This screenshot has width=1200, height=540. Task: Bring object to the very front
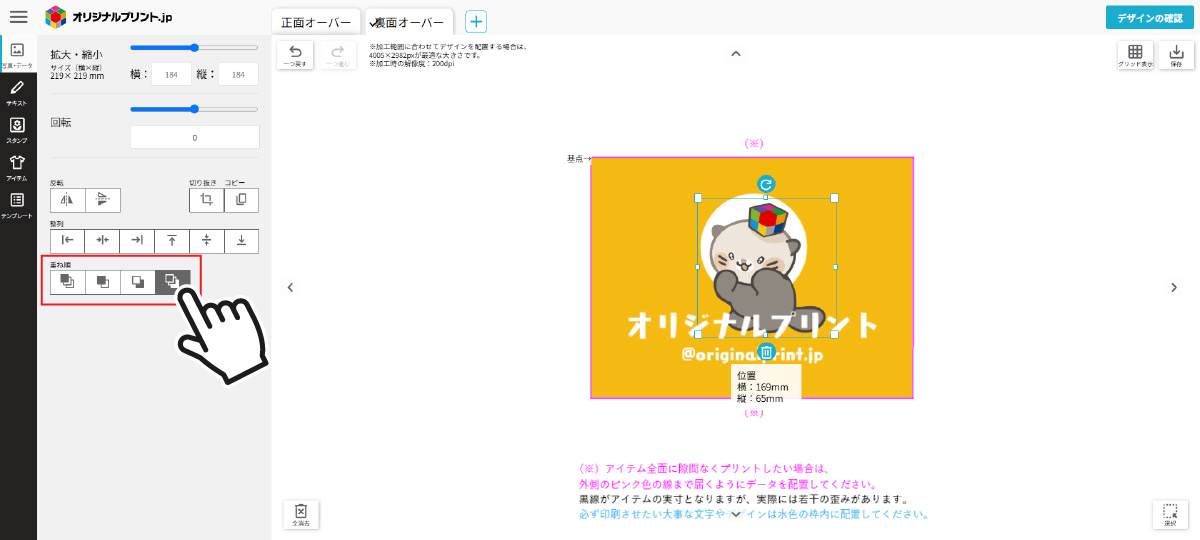(x=68, y=282)
